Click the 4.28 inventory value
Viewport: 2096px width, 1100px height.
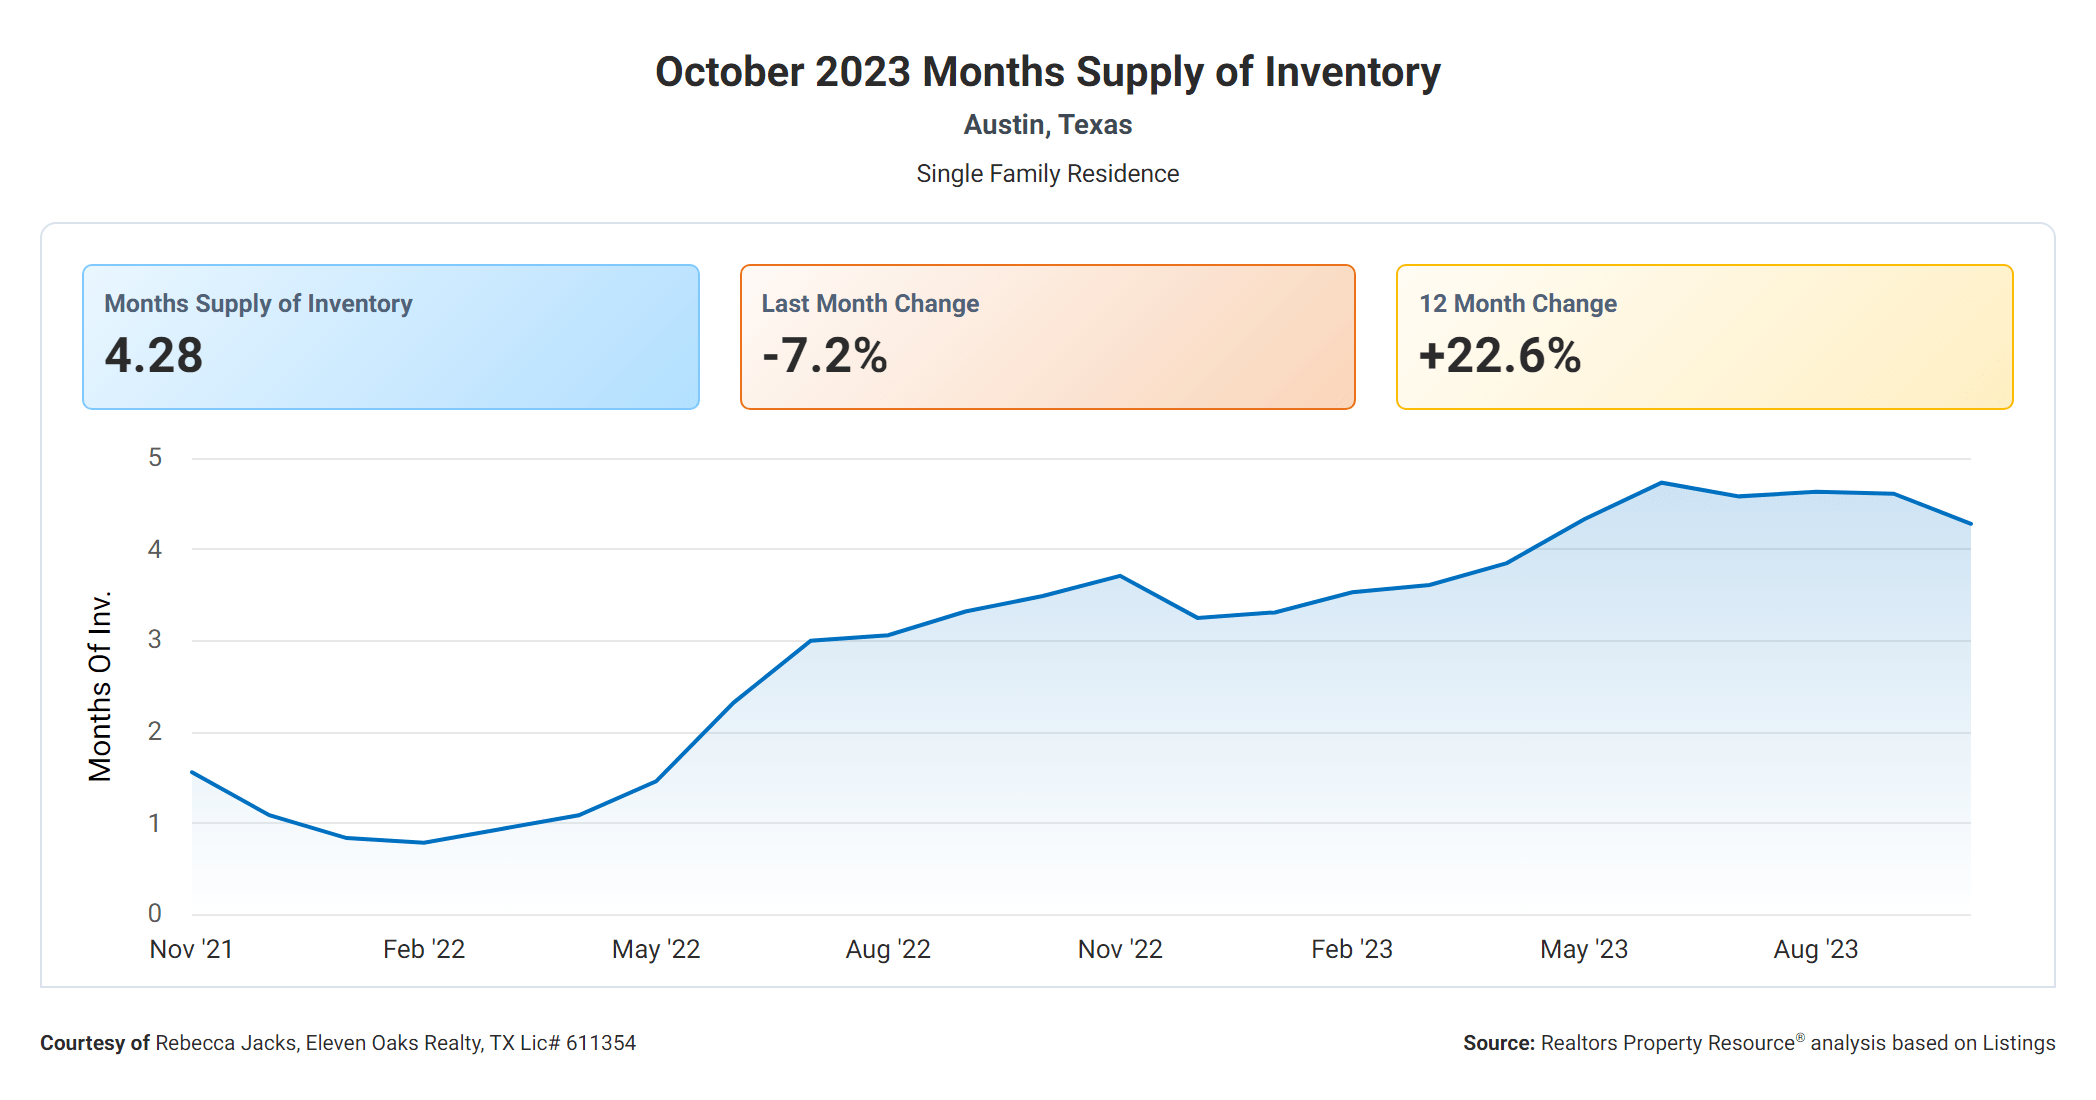point(154,356)
